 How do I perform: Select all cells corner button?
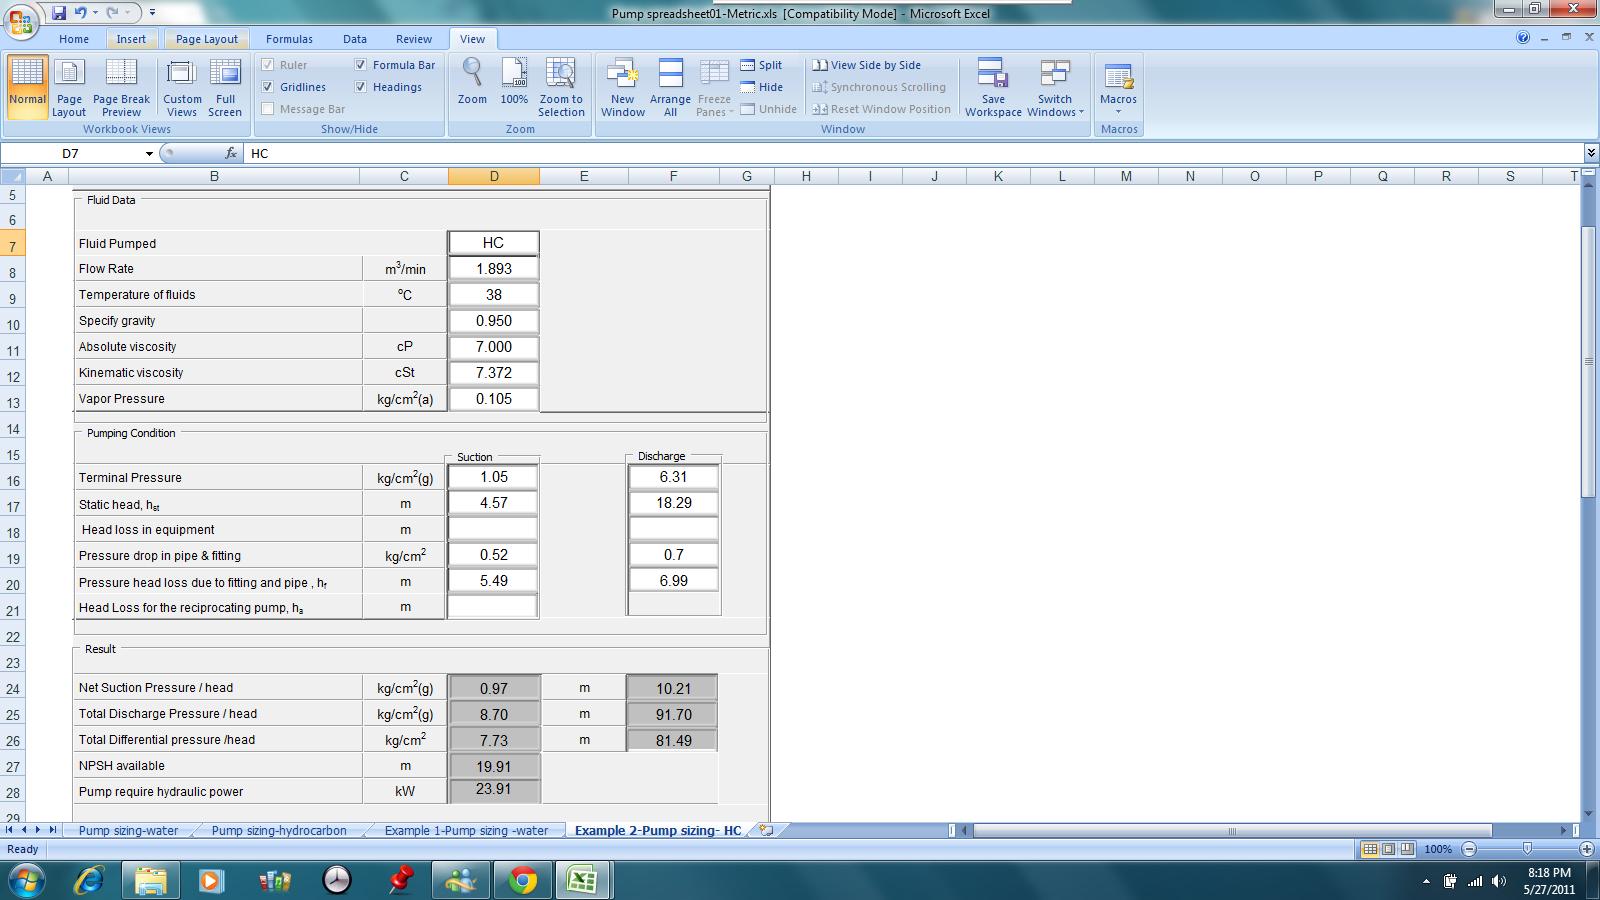pos(13,176)
